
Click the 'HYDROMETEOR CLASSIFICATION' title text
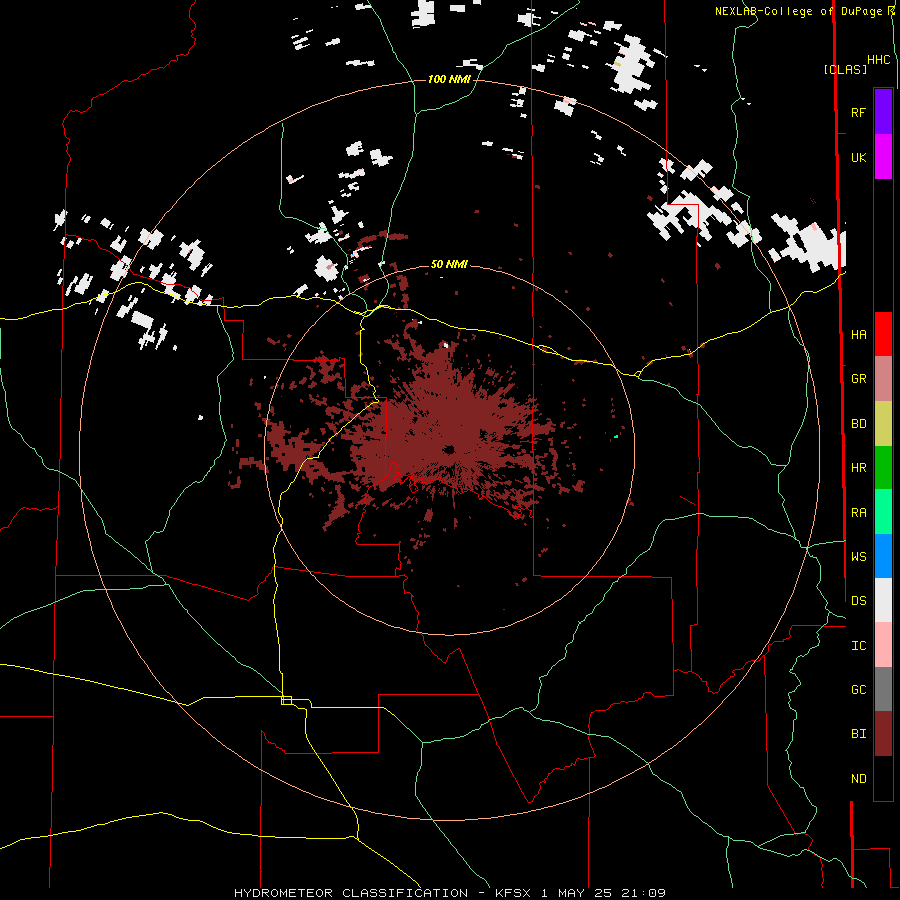(351, 893)
